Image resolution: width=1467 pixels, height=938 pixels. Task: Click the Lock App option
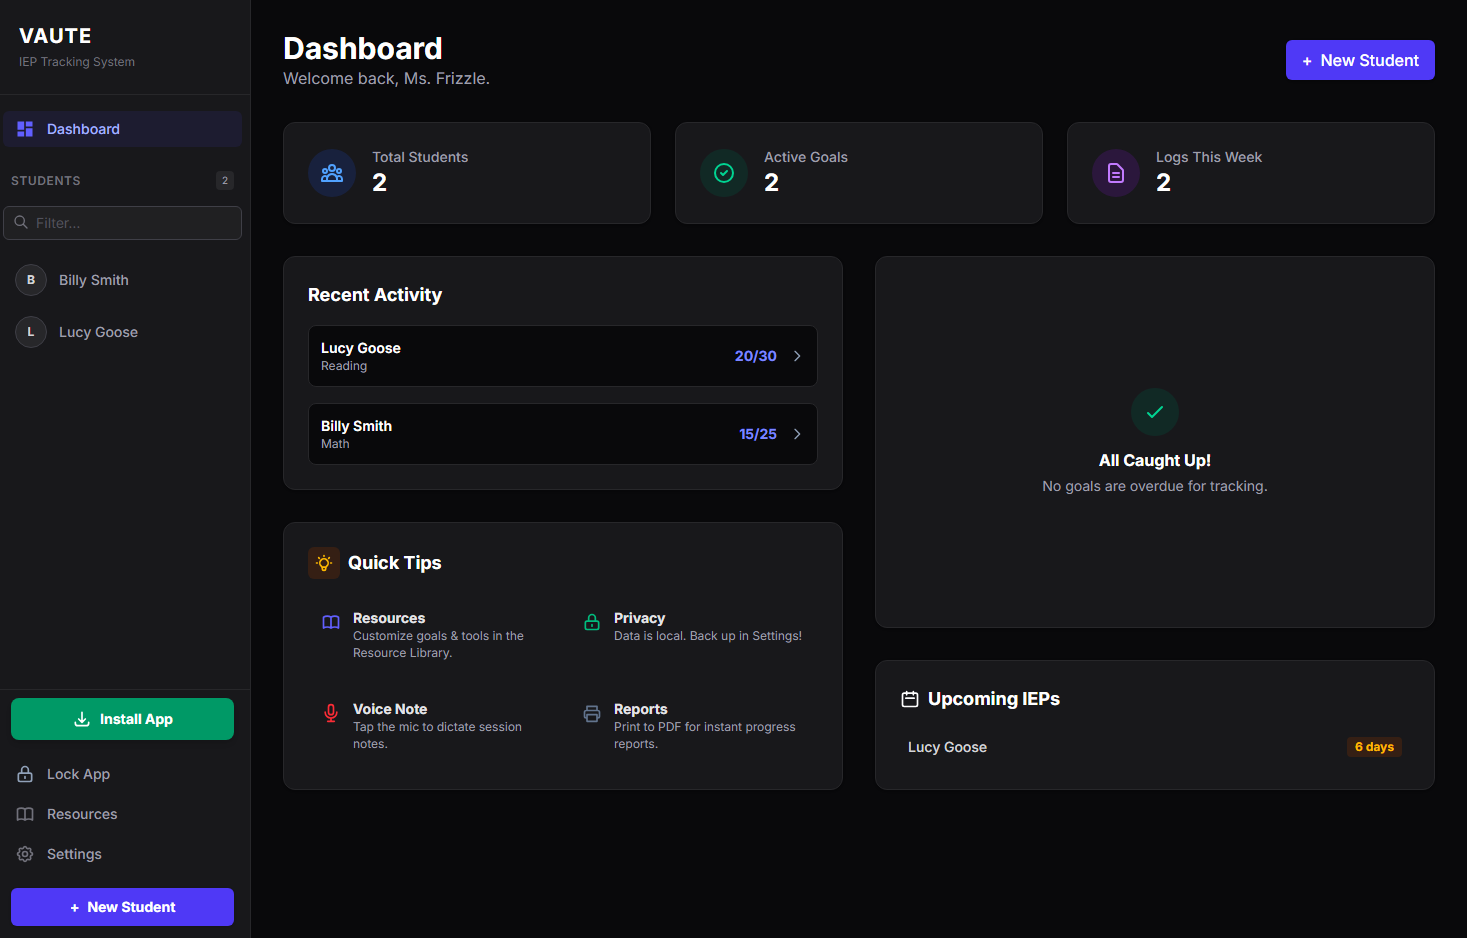pos(78,773)
